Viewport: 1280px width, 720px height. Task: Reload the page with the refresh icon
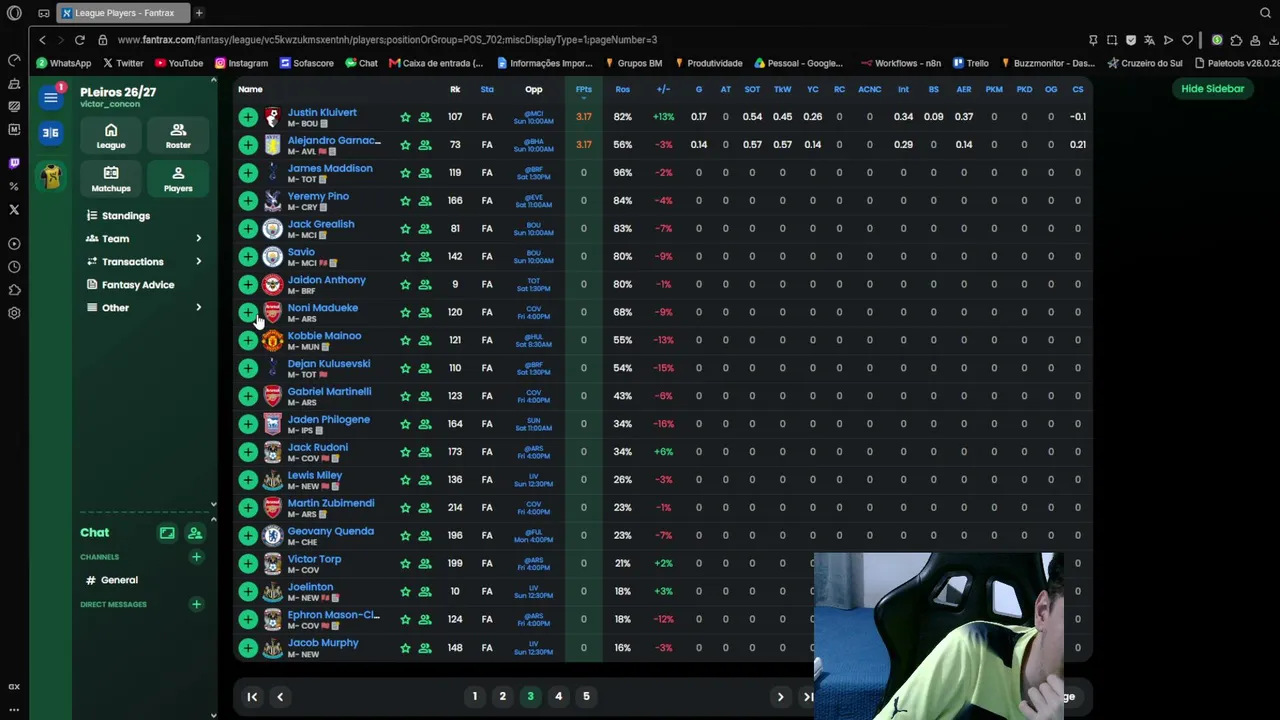click(x=79, y=40)
